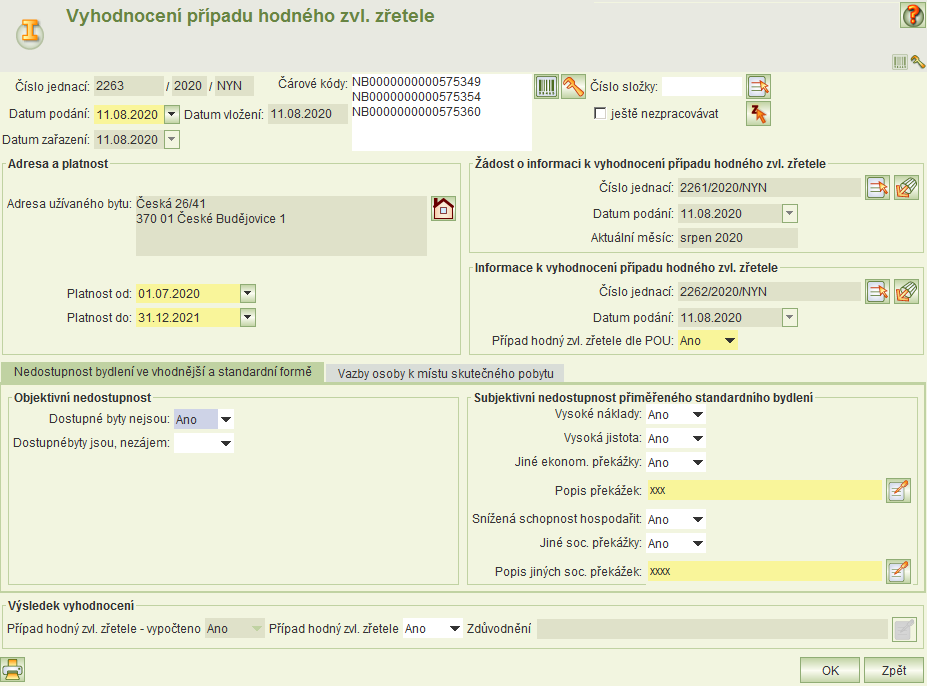Image resolution: width=927 pixels, height=686 pixels.
Task: Select Nedostupnost bydlení ve vhodnější formě tab
Action: point(163,372)
